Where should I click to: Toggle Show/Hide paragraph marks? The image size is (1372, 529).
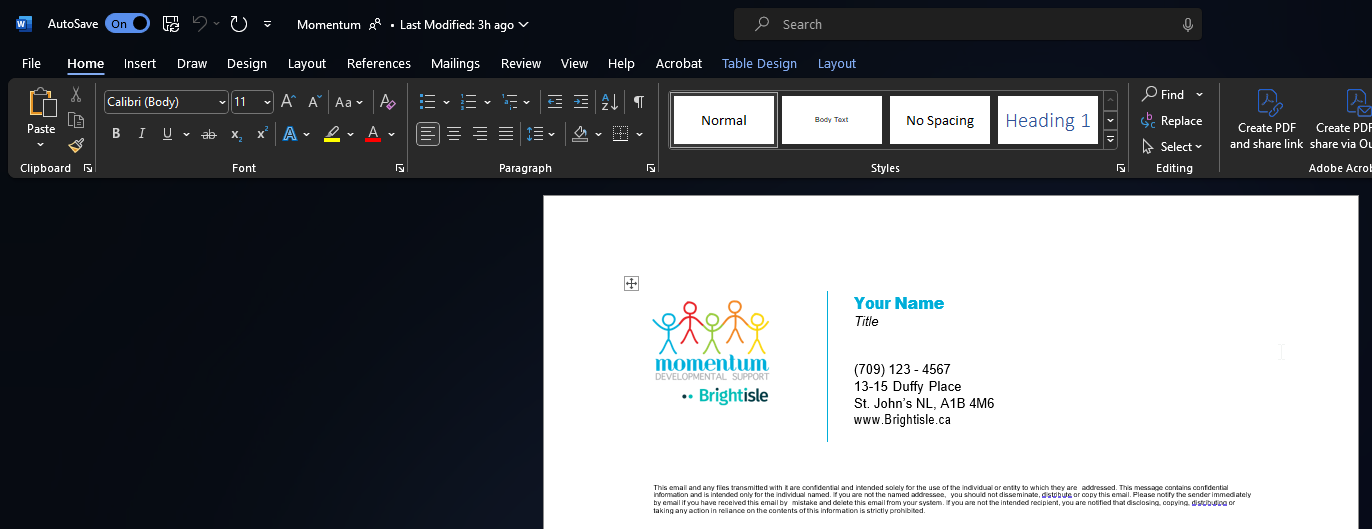[x=638, y=102]
